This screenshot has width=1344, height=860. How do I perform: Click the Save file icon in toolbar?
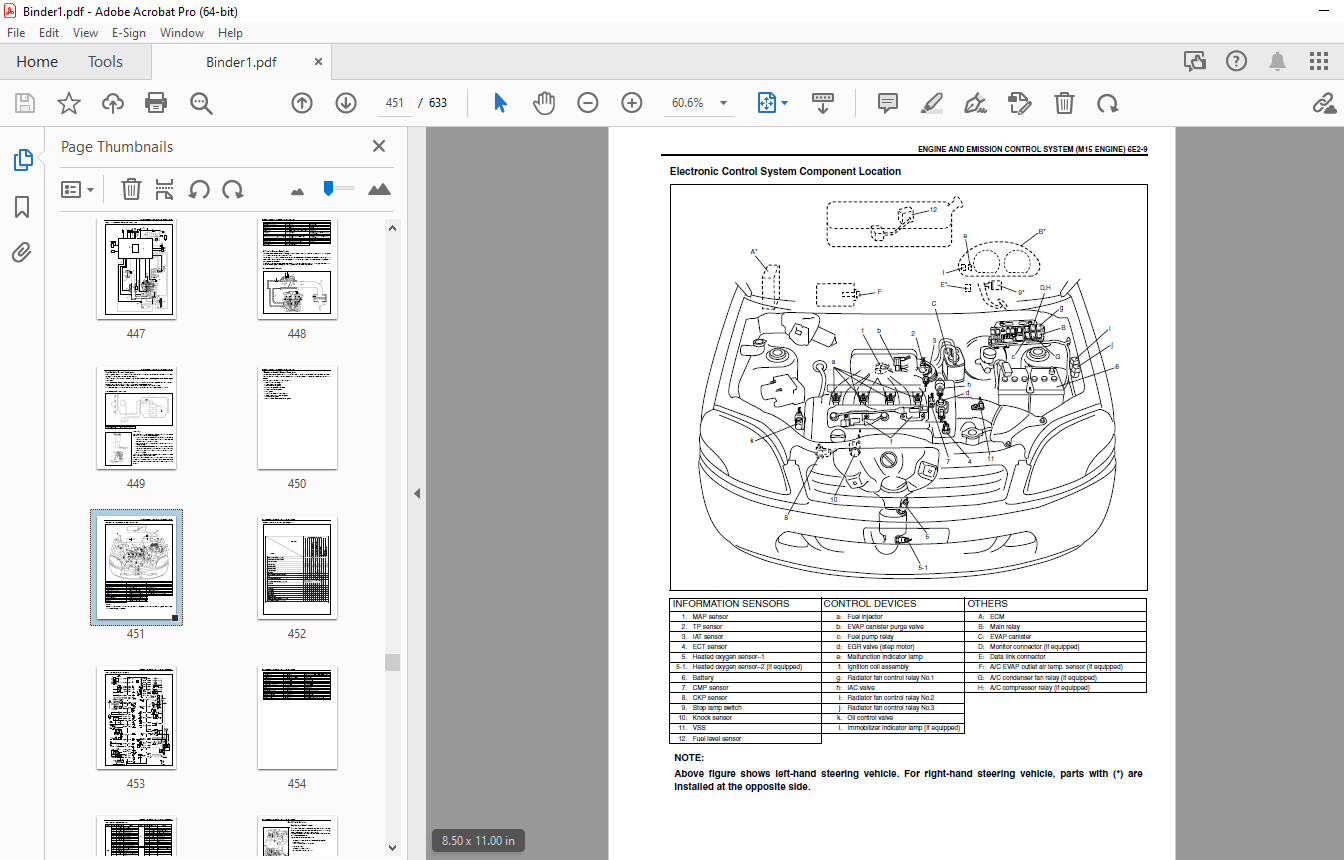click(25, 103)
